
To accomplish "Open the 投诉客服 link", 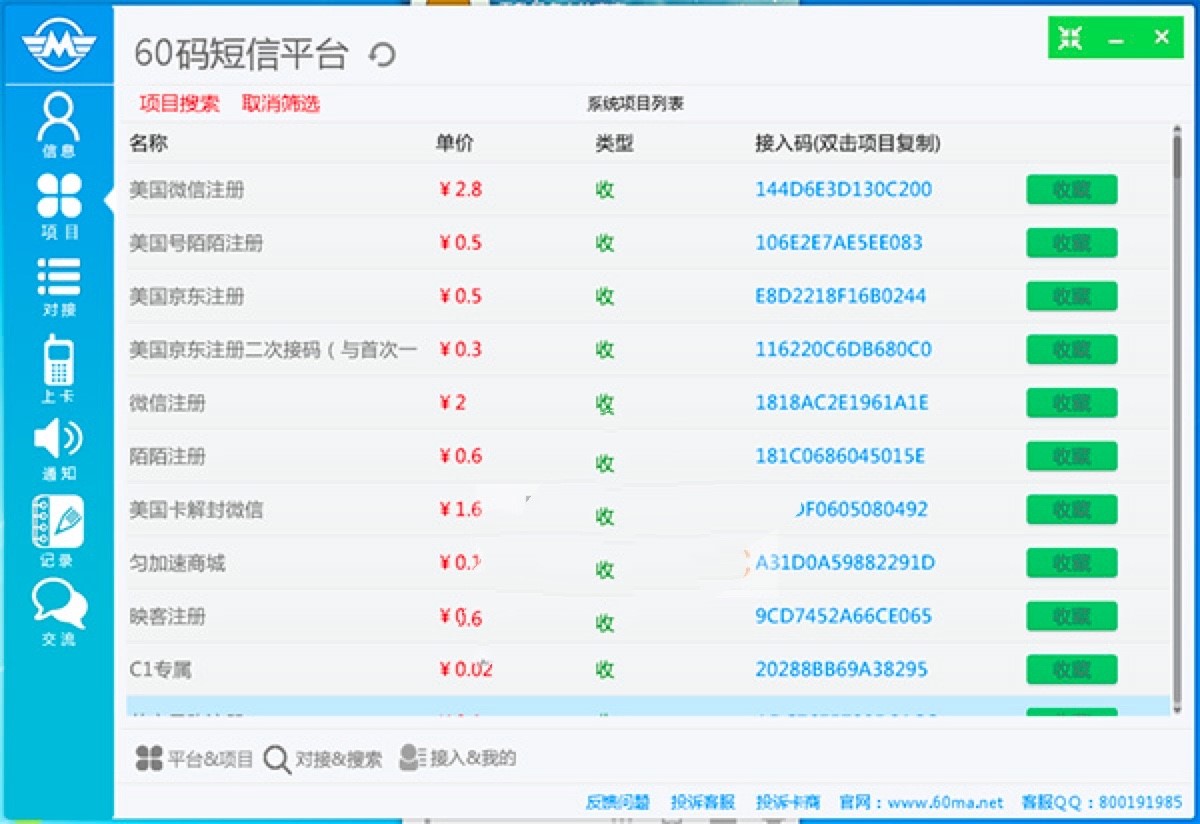I will pos(703,802).
